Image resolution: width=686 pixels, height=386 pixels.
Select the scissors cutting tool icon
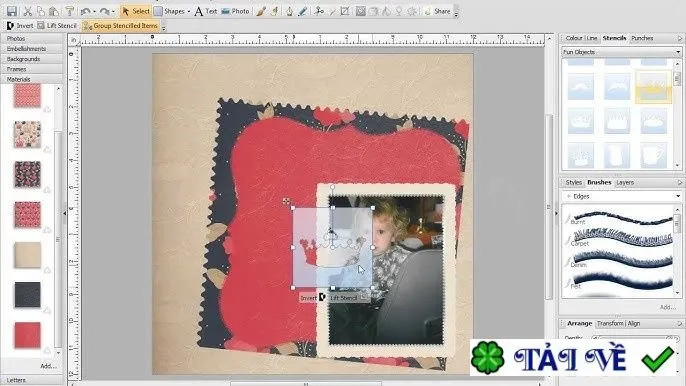click(x=319, y=11)
